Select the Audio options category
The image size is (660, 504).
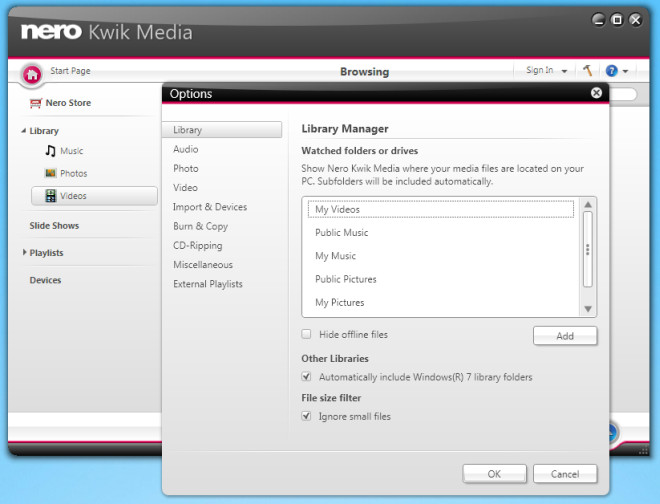click(x=186, y=149)
